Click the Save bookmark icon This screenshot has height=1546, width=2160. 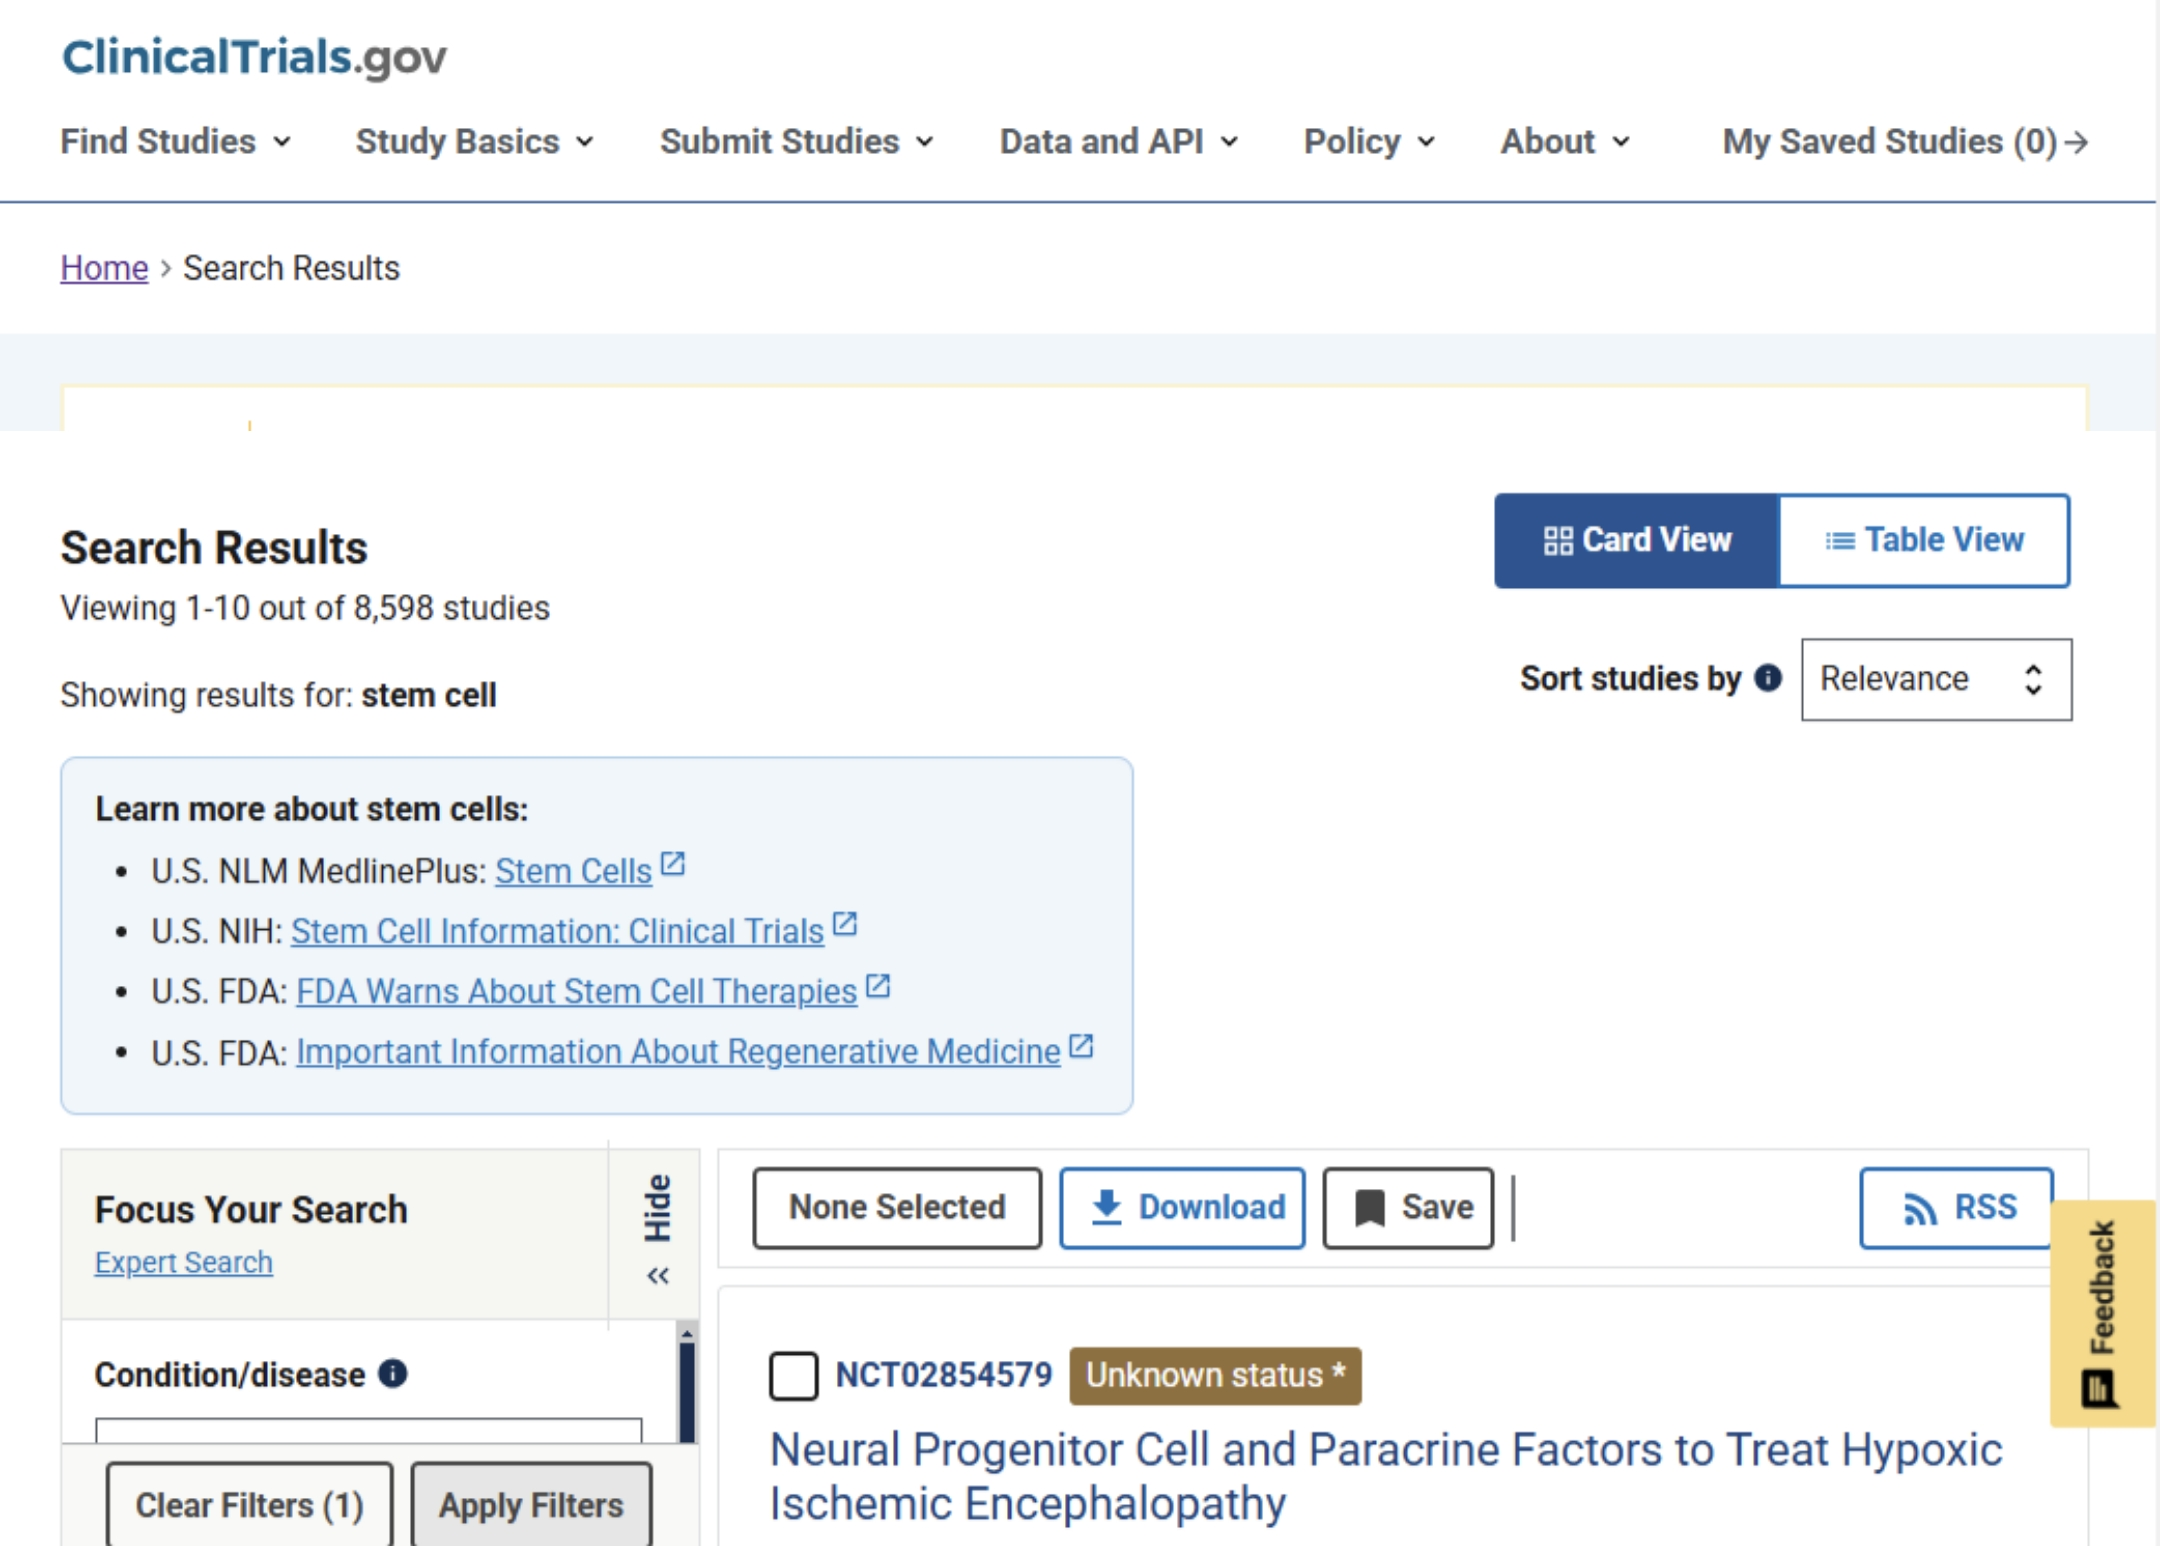click(x=1369, y=1207)
